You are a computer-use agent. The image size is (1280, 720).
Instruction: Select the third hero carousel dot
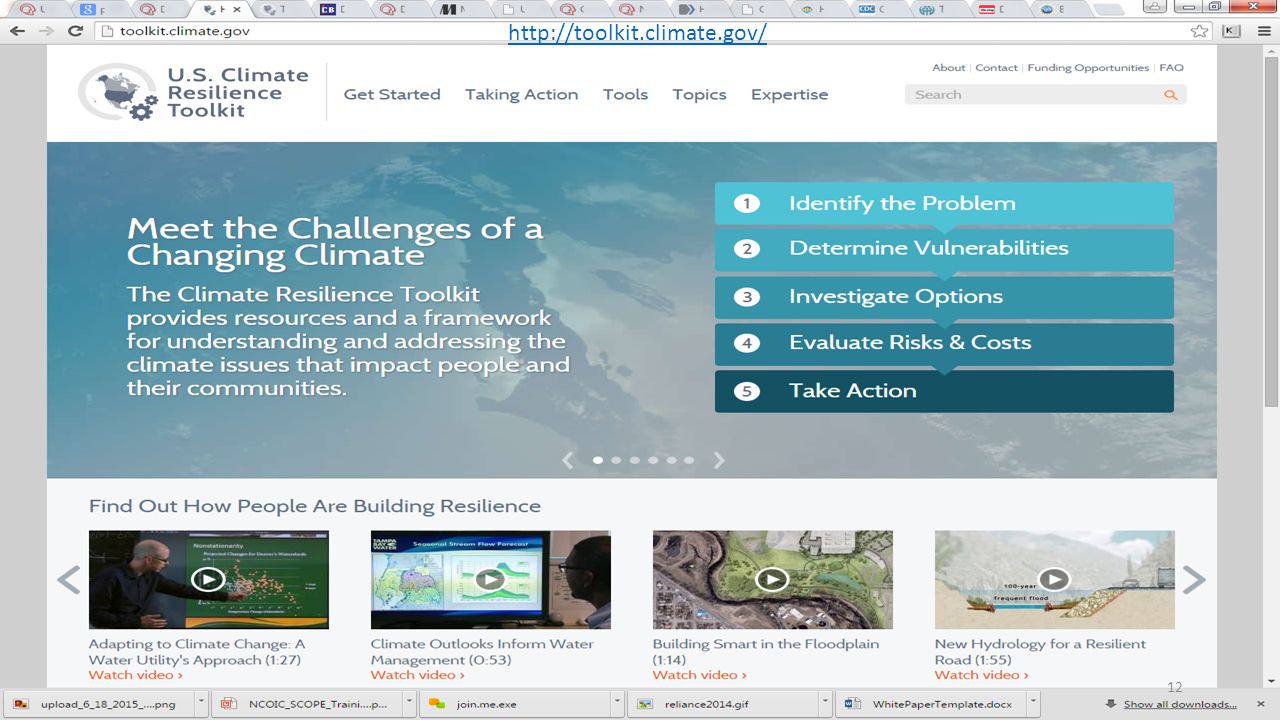click(634, 460)
